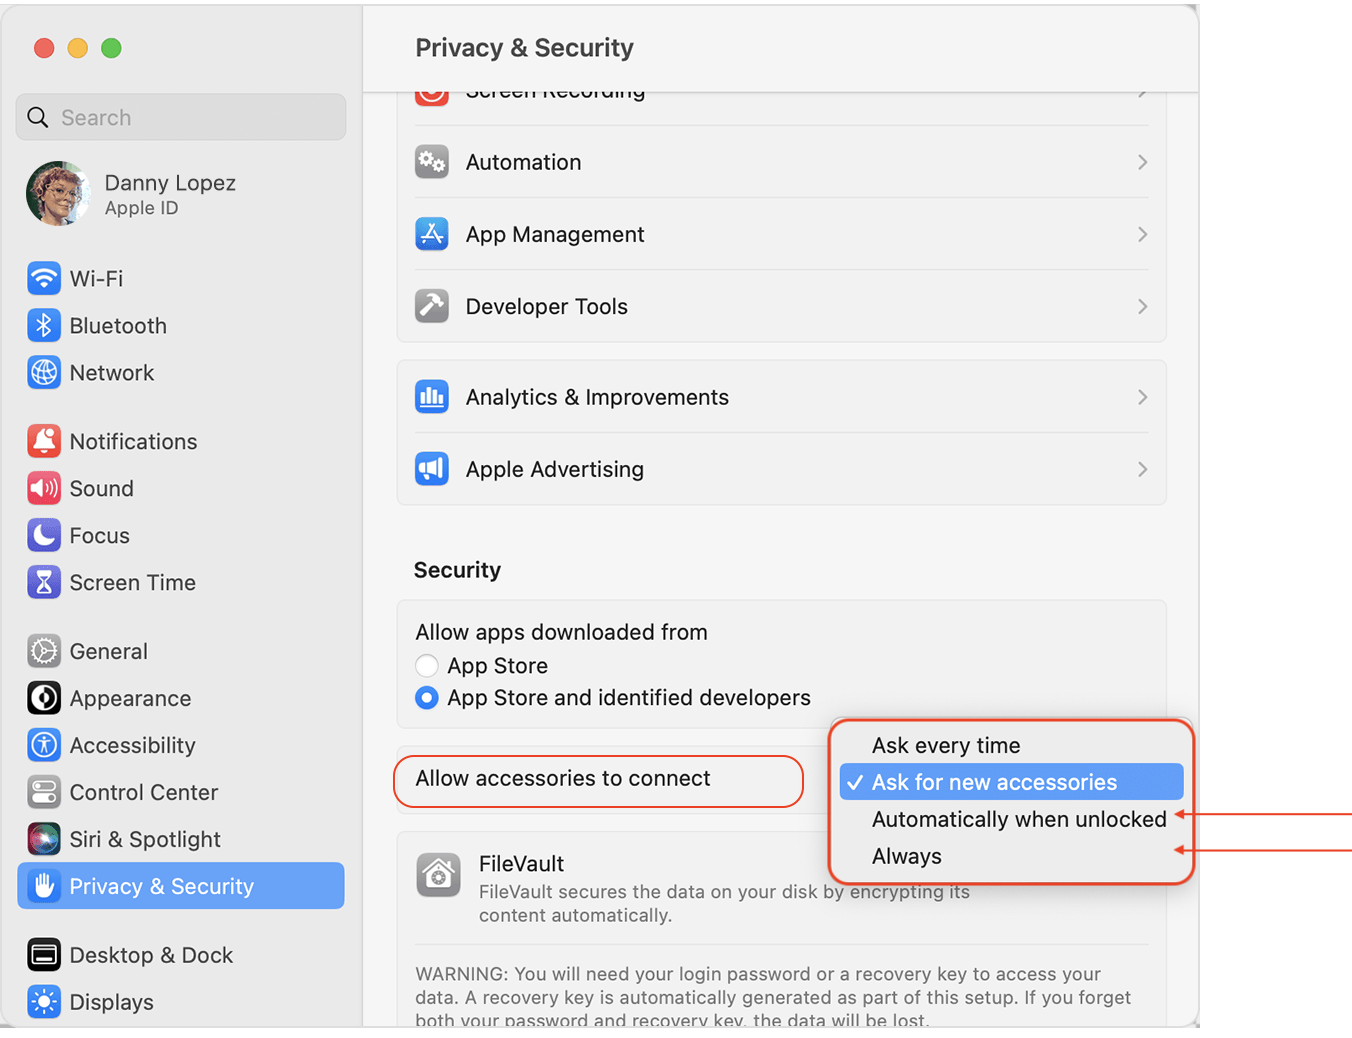
Task: Click the Accessibility icon in sidebar
Action: click(44, 745)
